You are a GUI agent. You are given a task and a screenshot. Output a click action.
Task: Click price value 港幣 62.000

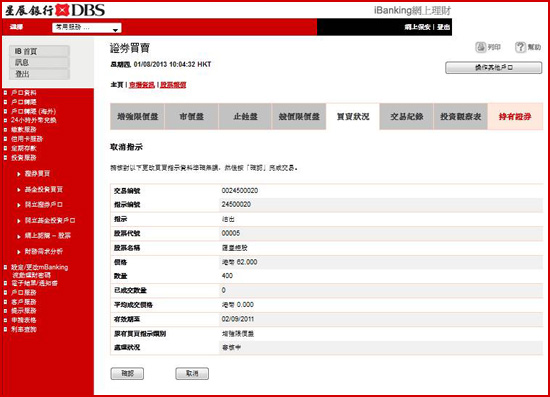pyautogui.click(x=239, y=262)
